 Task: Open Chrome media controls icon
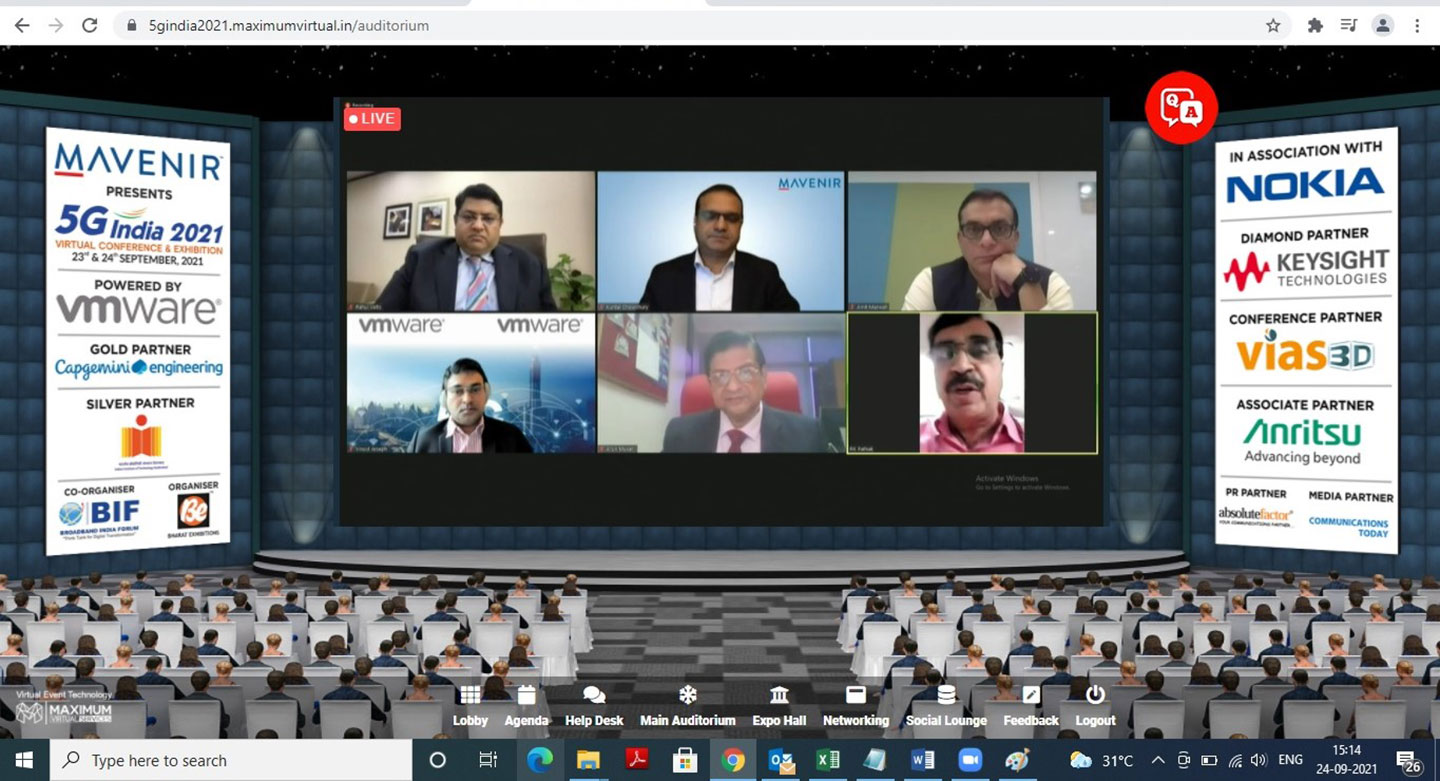pos(1349,26)
